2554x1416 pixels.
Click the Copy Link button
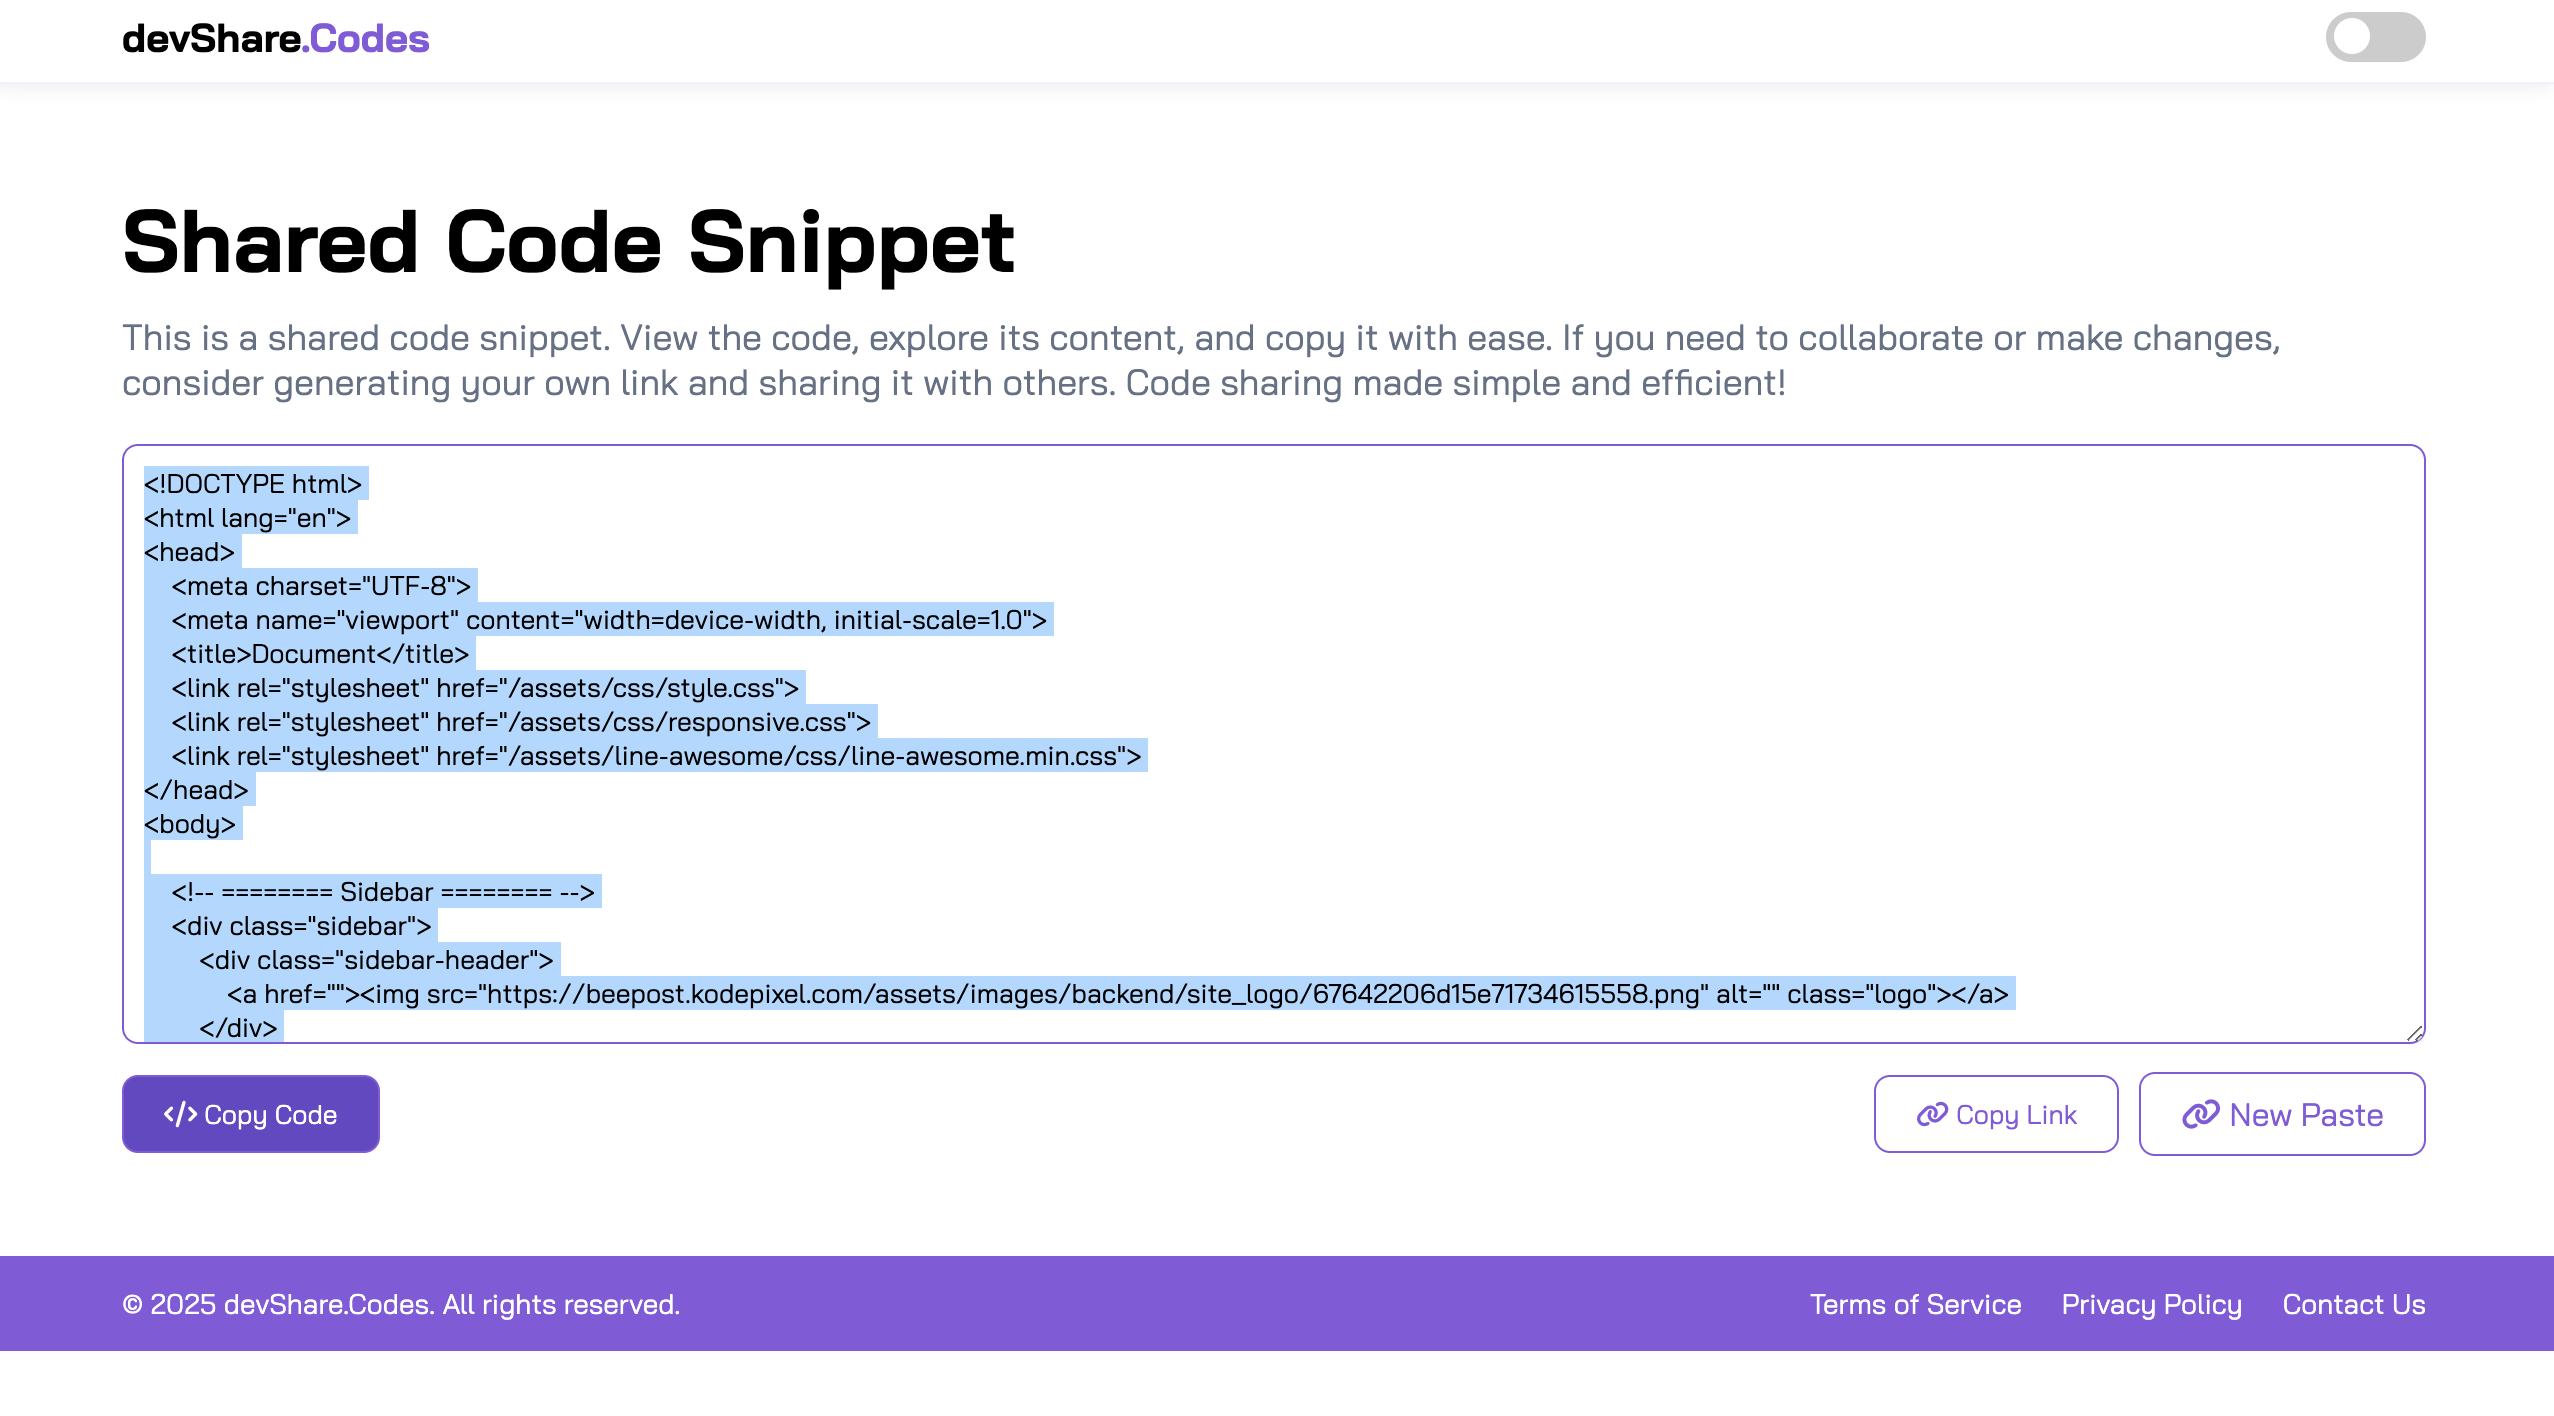coord(1994,1113)
